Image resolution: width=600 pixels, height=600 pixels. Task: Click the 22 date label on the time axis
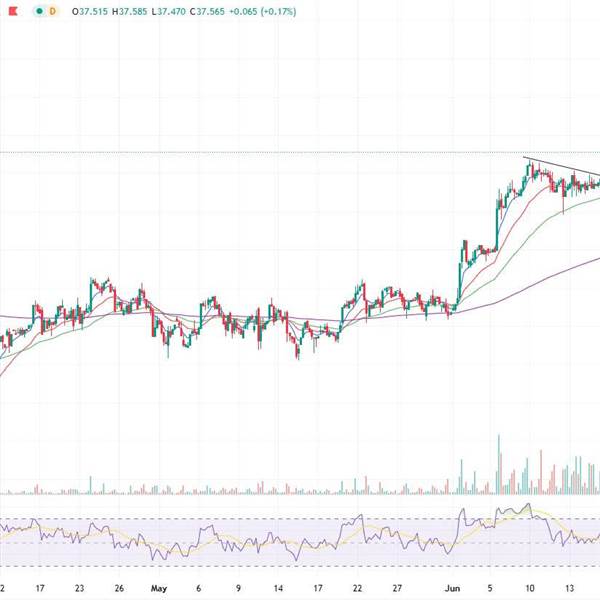pyautogui.click(x=357, y=588)
